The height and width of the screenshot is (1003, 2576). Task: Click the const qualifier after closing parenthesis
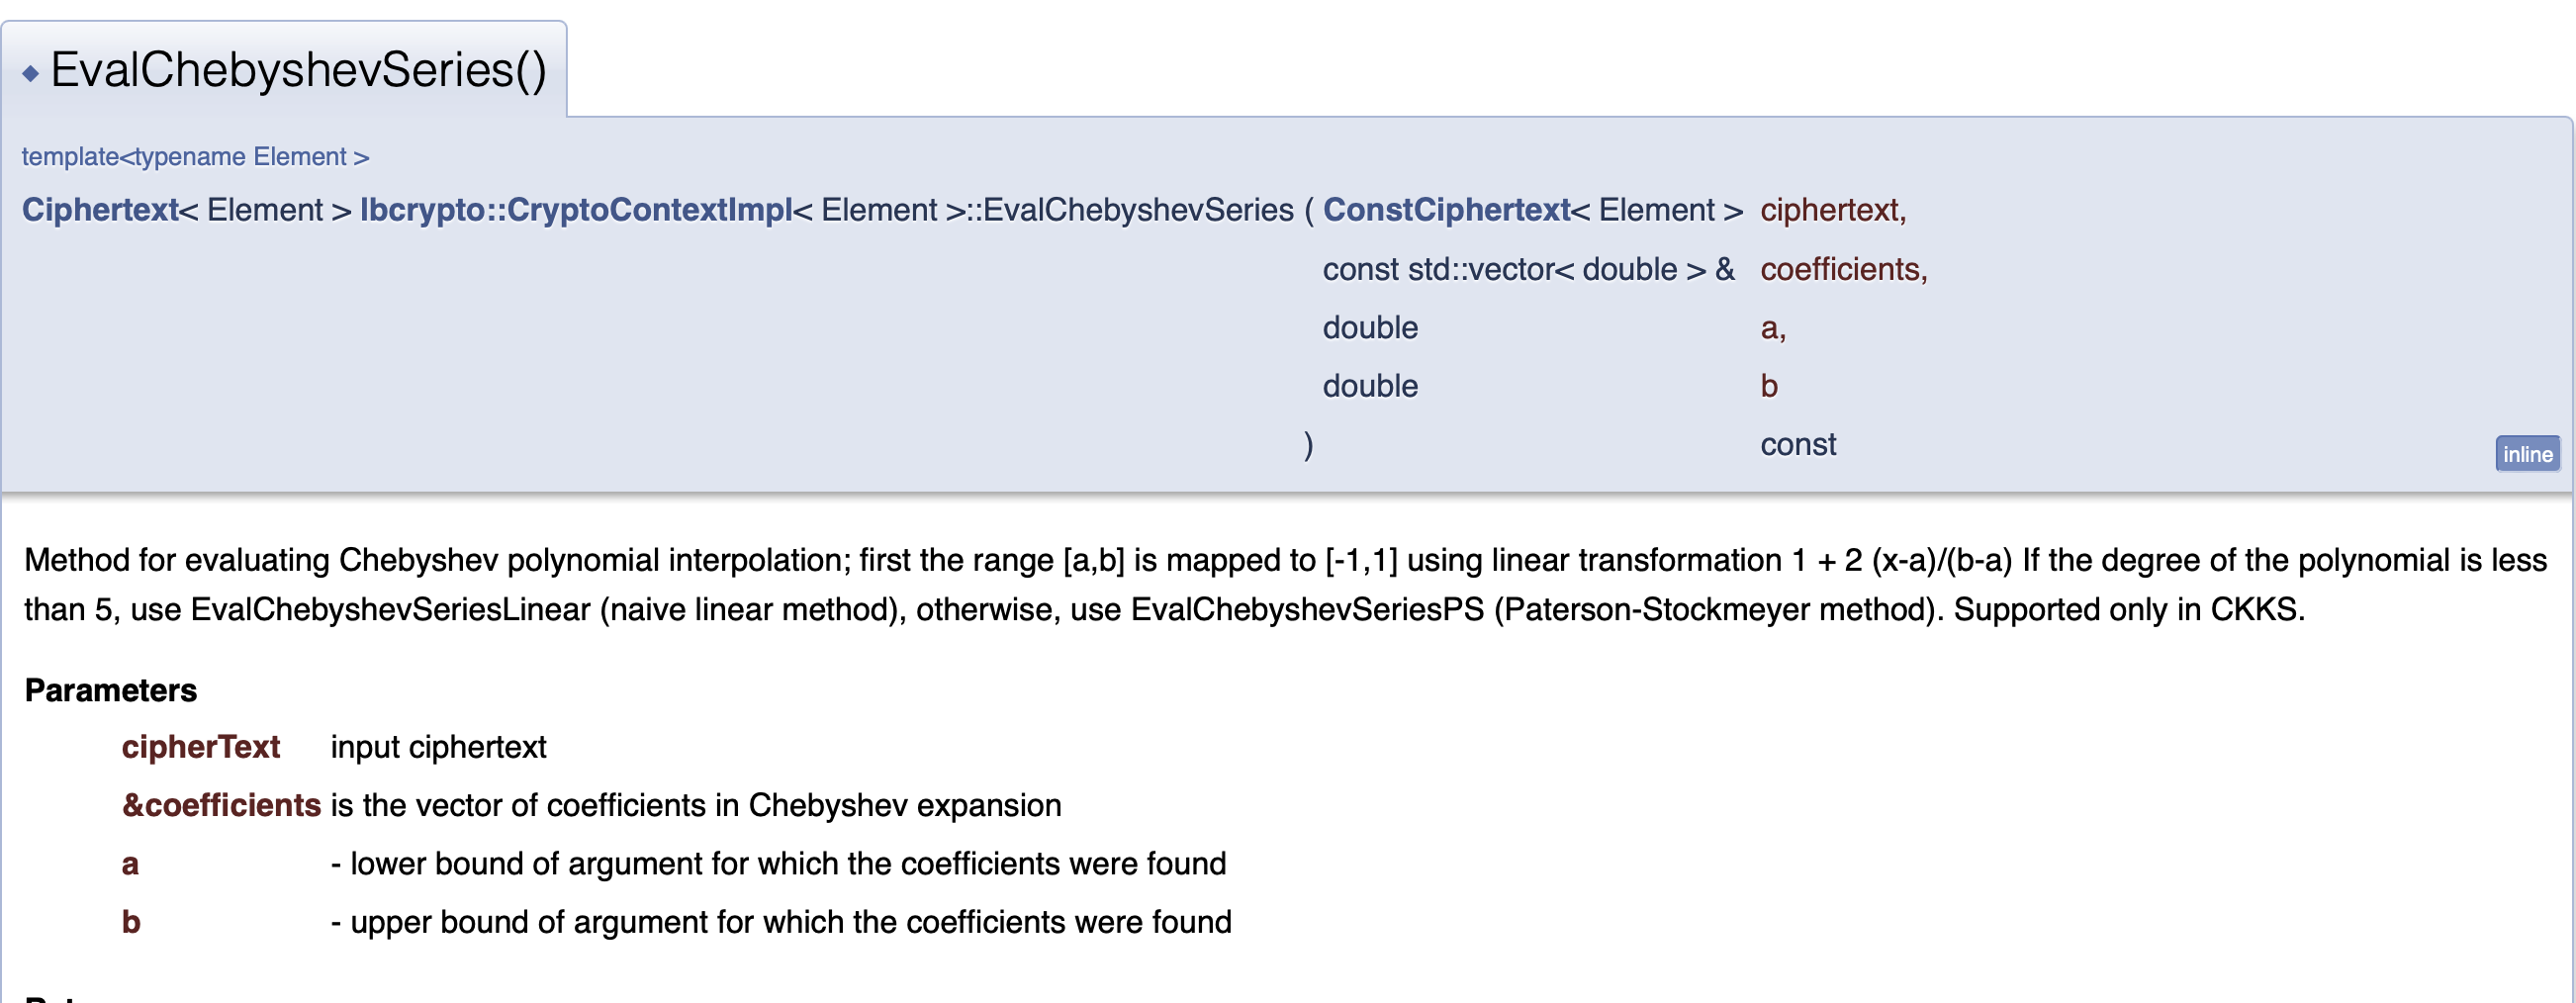tap(1797, 444)
